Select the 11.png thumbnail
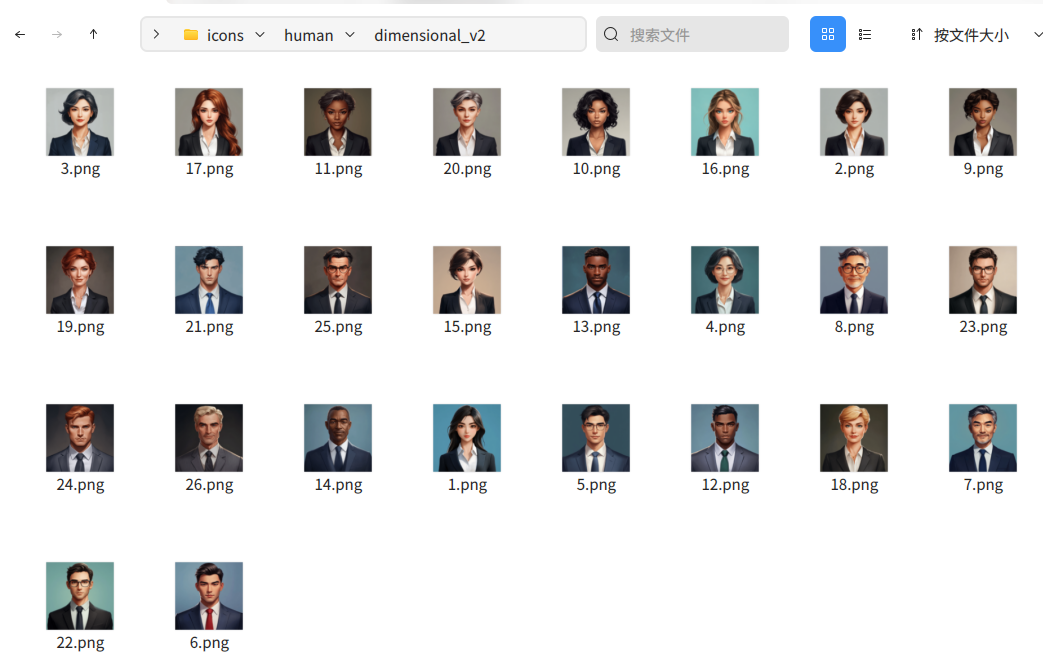1043x660 pixels. point(338,122)
